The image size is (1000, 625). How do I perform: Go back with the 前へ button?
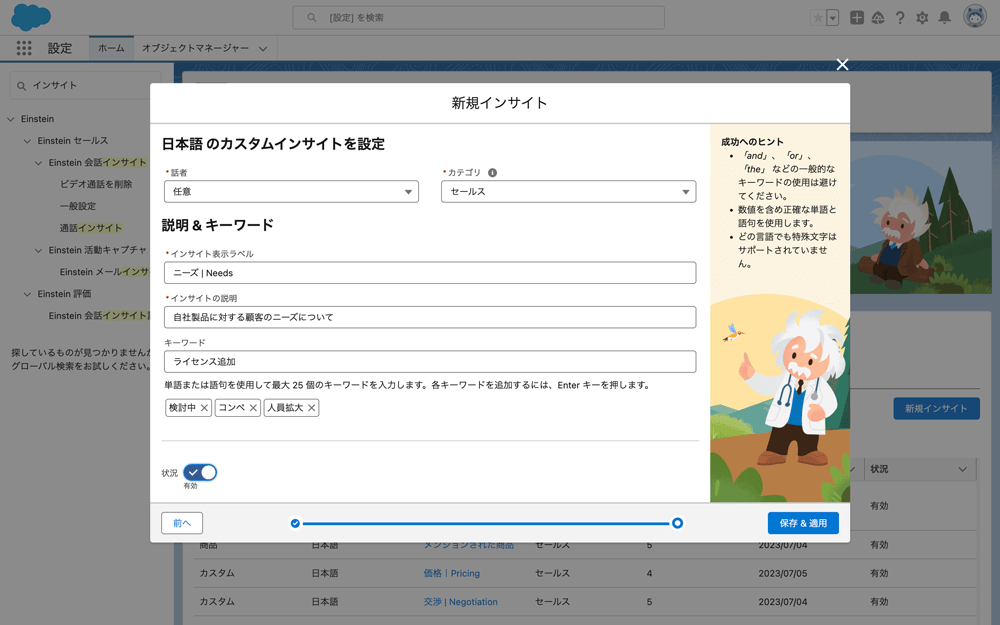click(182, 523)
